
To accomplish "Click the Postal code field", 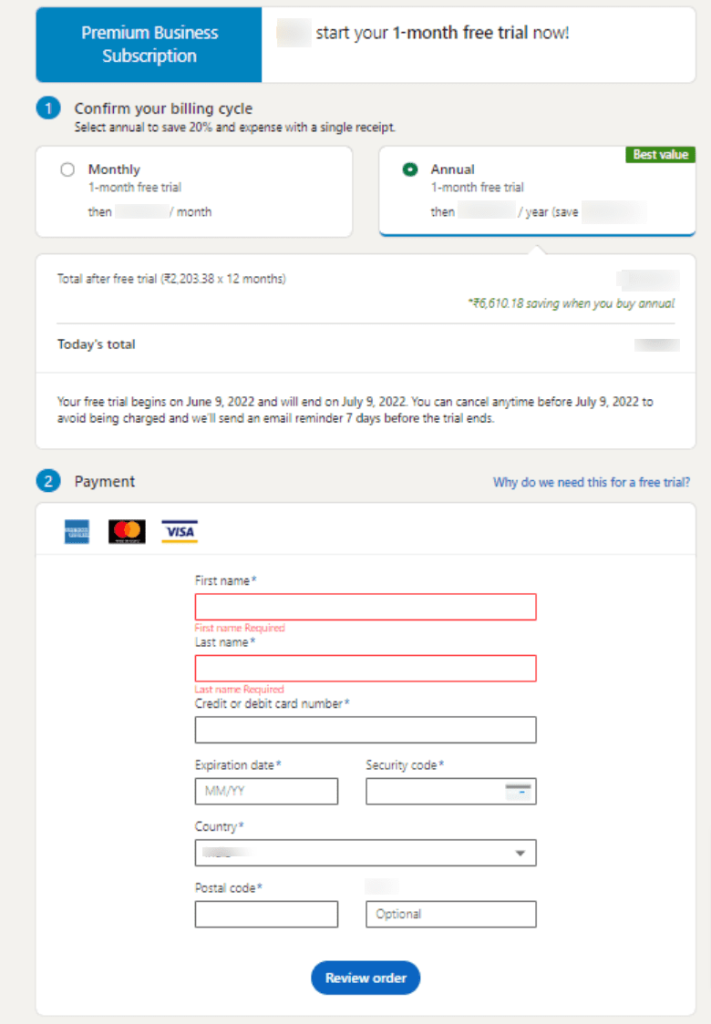I will tap(266, 914).
